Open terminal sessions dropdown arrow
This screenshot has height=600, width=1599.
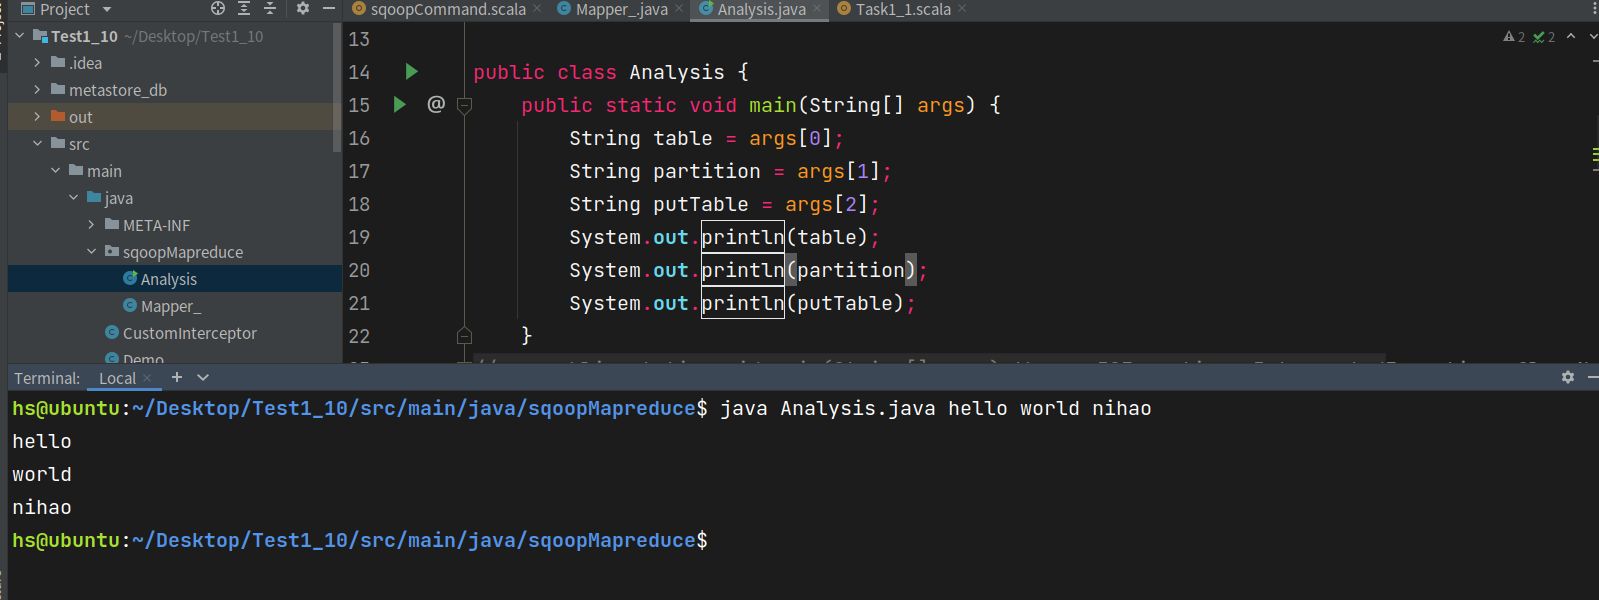pyautogui.click(x=203, y=377)
